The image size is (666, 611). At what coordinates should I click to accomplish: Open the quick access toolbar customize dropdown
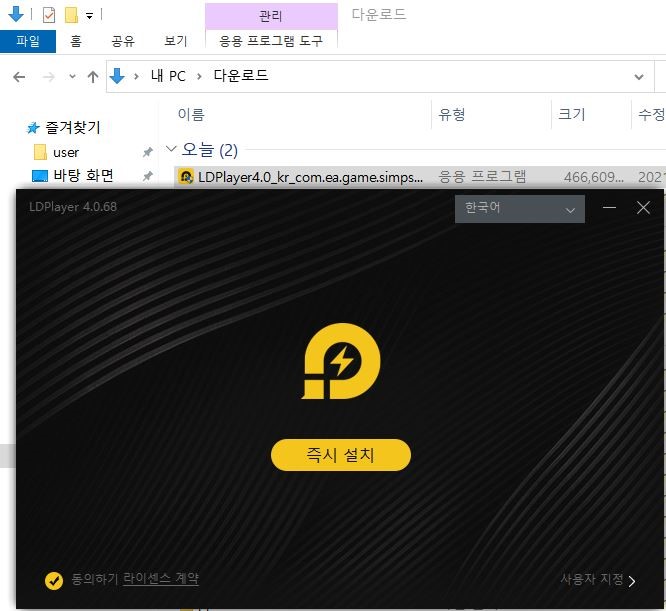pyautogui.click(x=89, y=16)
